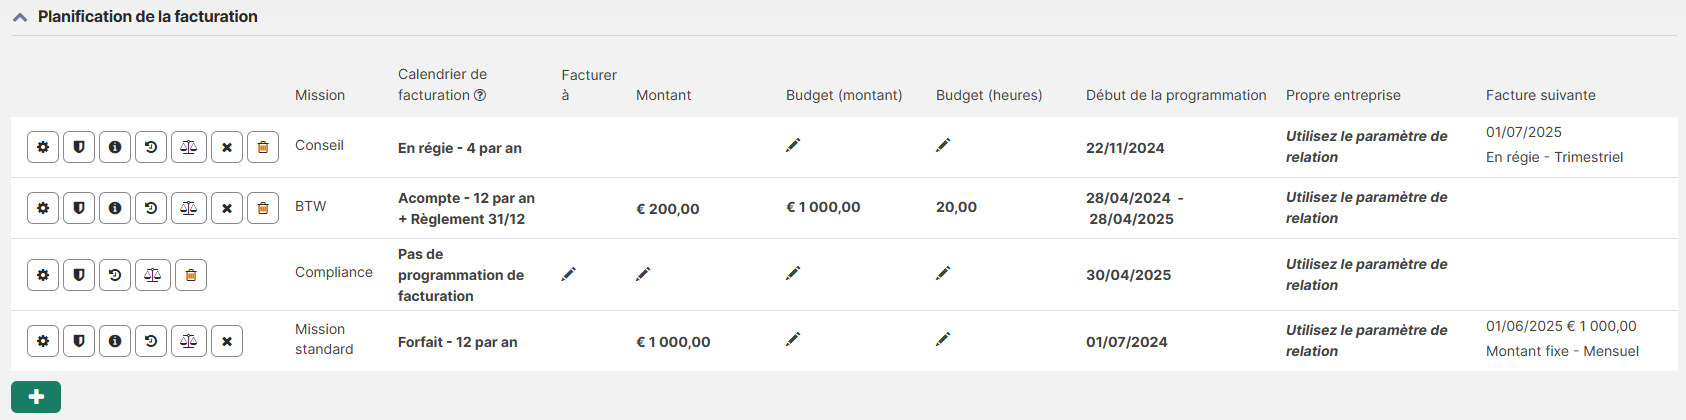This screenshot has width=1686, height=420.
Task: Open settings gear for the Conseil mission
Action: [x=43, y=147]
